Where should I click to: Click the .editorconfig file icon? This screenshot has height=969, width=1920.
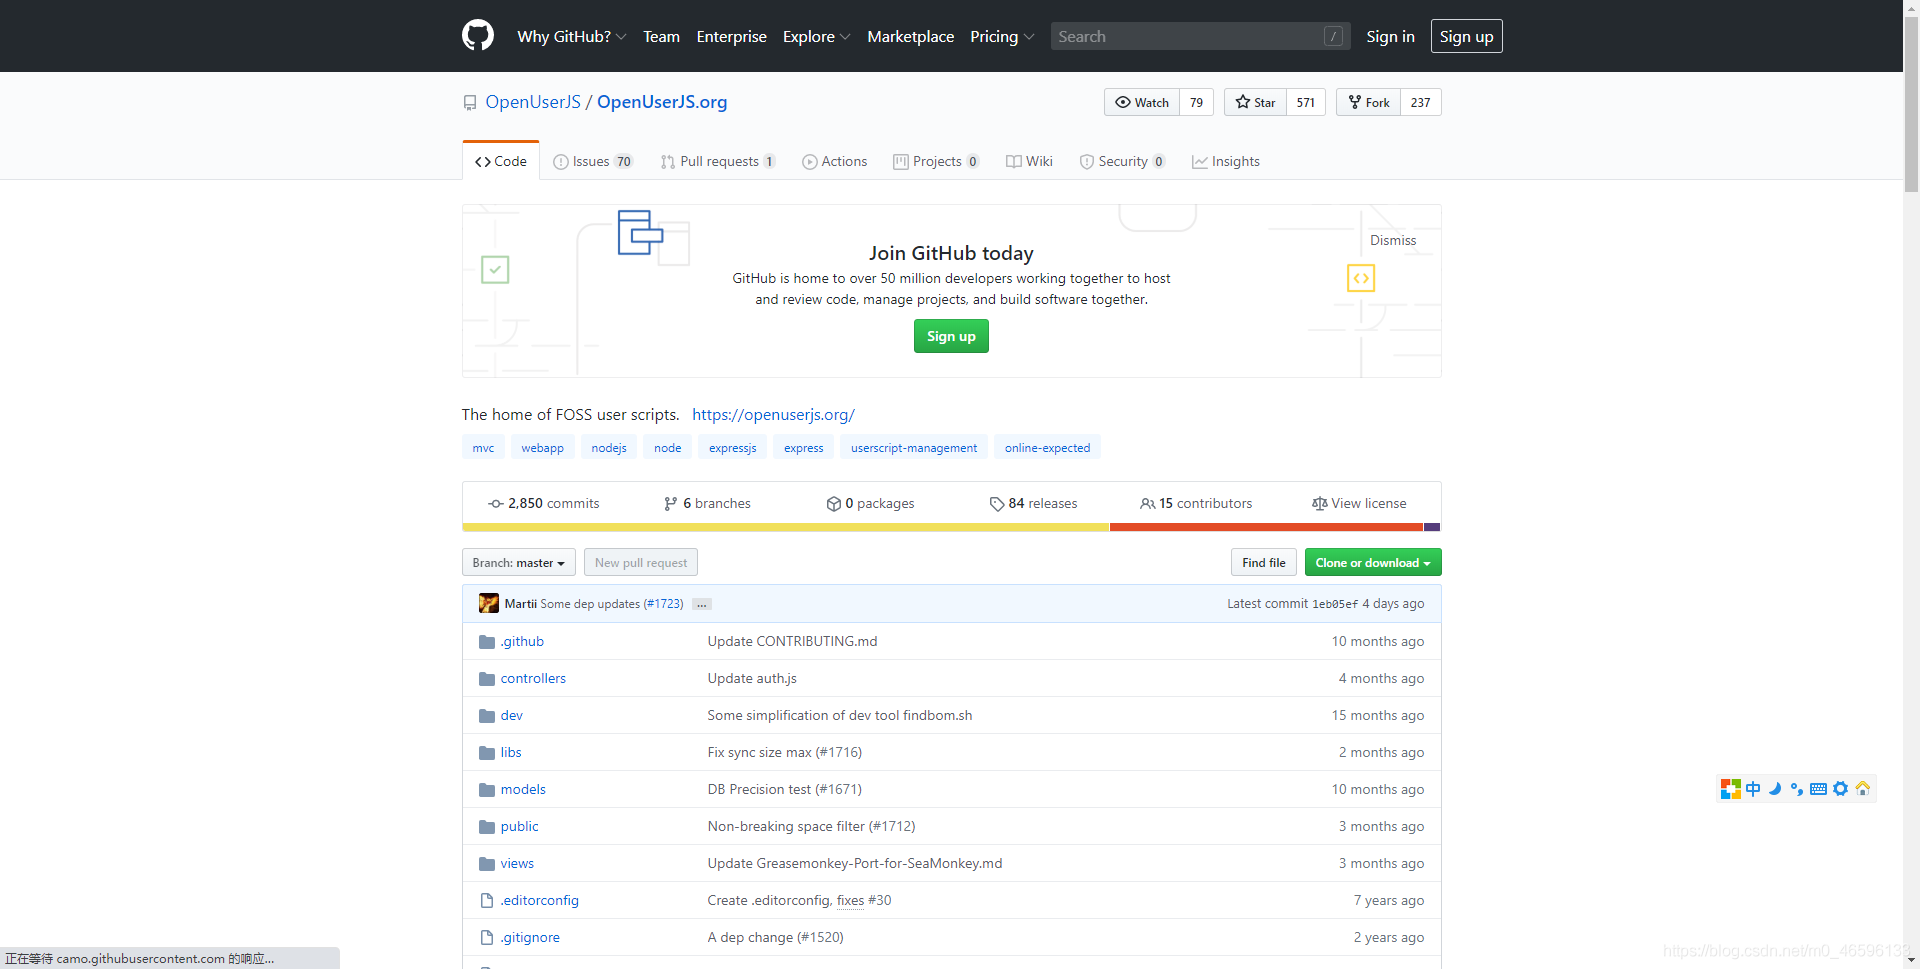[487, 901]
